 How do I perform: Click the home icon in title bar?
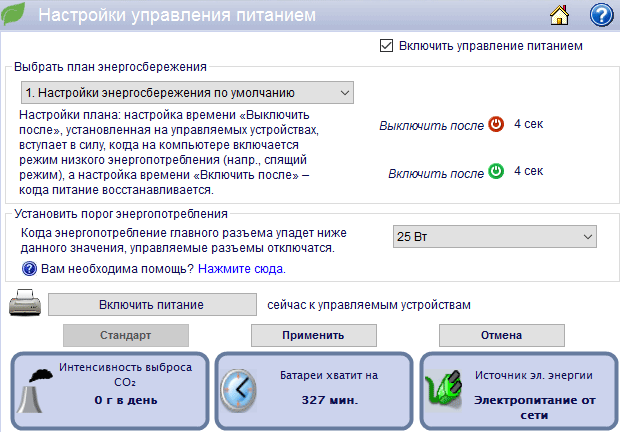(x=559, y=15)
